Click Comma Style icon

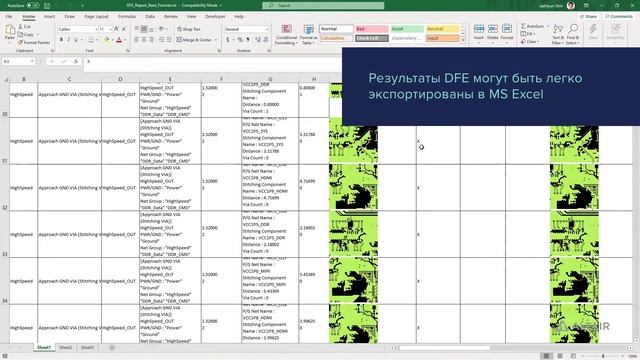pyautogui.click(x=248, y=40)
